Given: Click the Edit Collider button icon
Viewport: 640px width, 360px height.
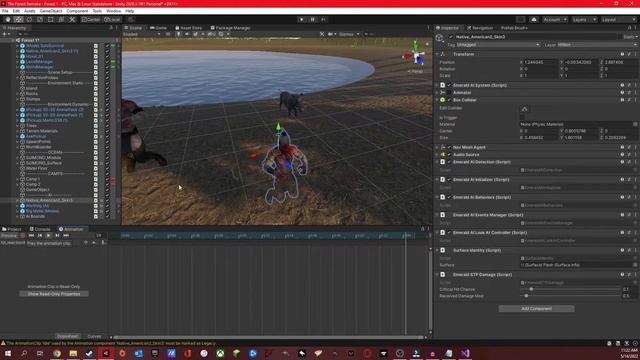Looking at the screenshot, I should pyautogui.click(x=524, y=109).
